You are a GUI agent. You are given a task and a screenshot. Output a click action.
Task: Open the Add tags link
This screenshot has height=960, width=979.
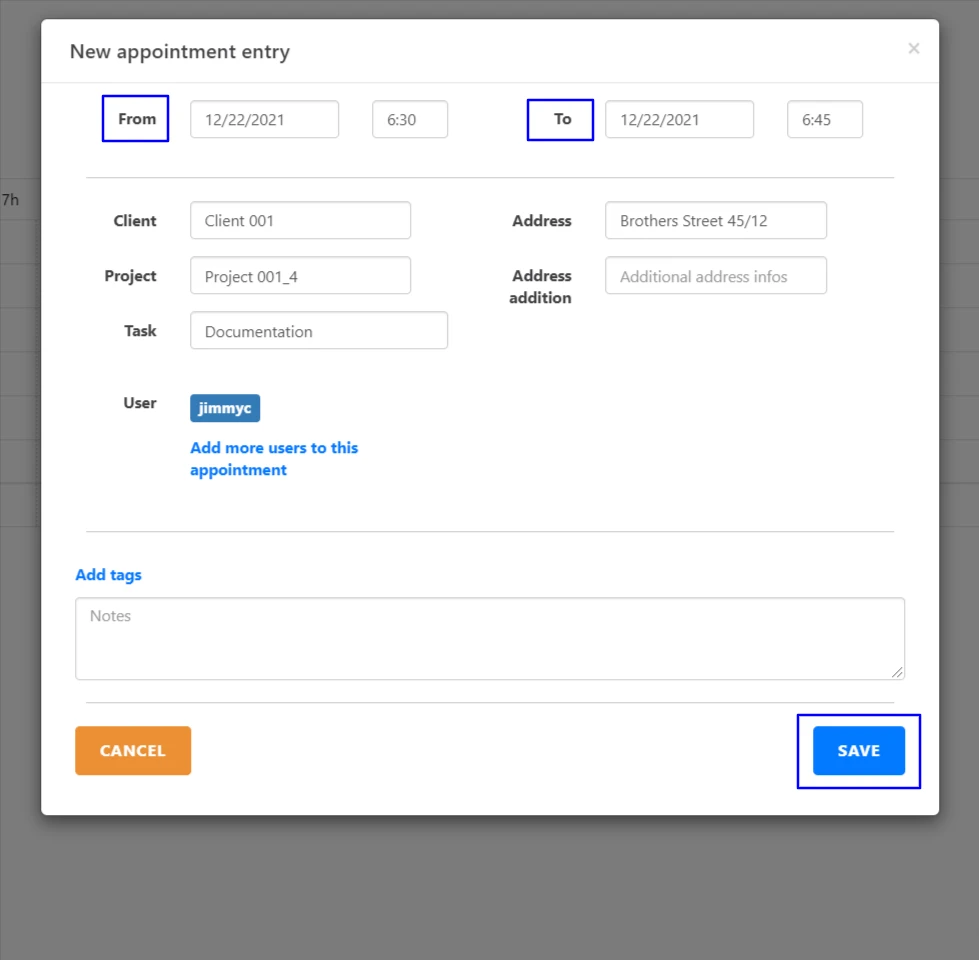pos(107,574)
